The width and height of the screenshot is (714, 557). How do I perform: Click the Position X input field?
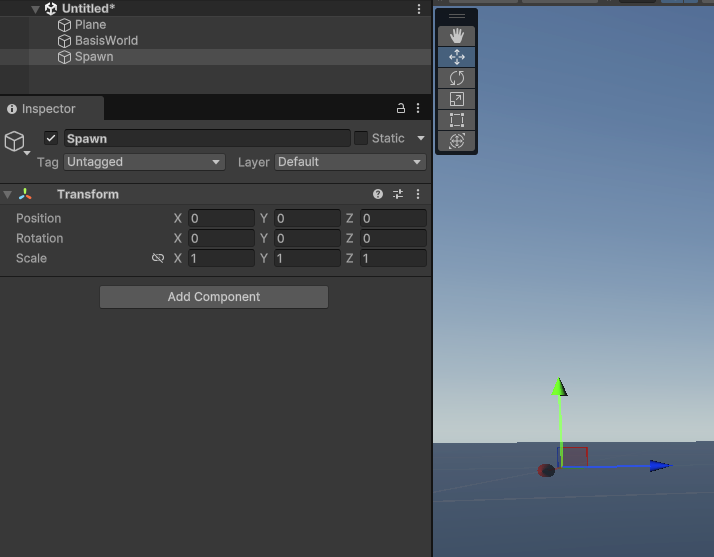(220, 218)
